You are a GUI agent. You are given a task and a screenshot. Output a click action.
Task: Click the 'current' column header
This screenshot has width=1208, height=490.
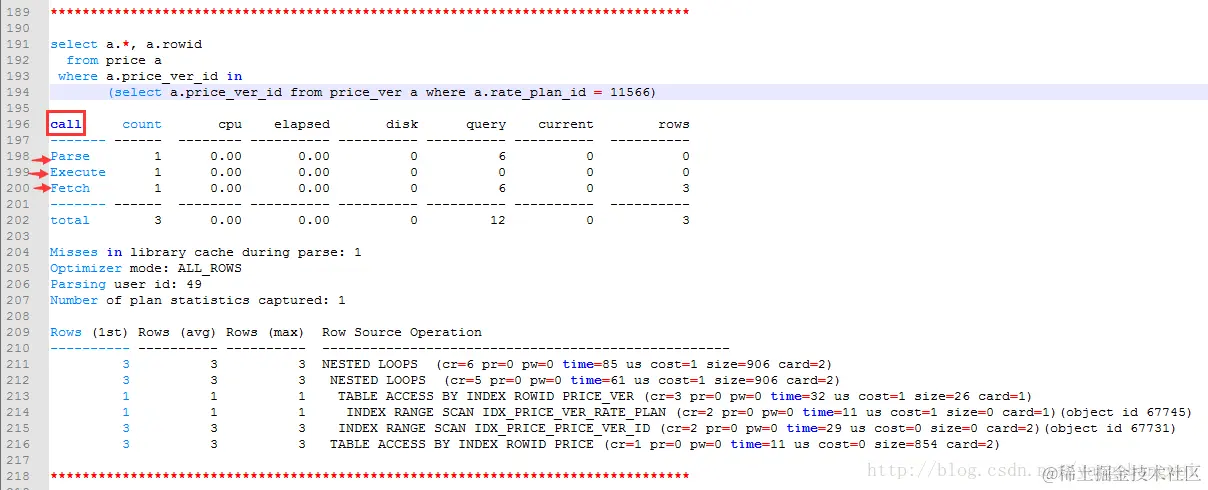[566, 124]
